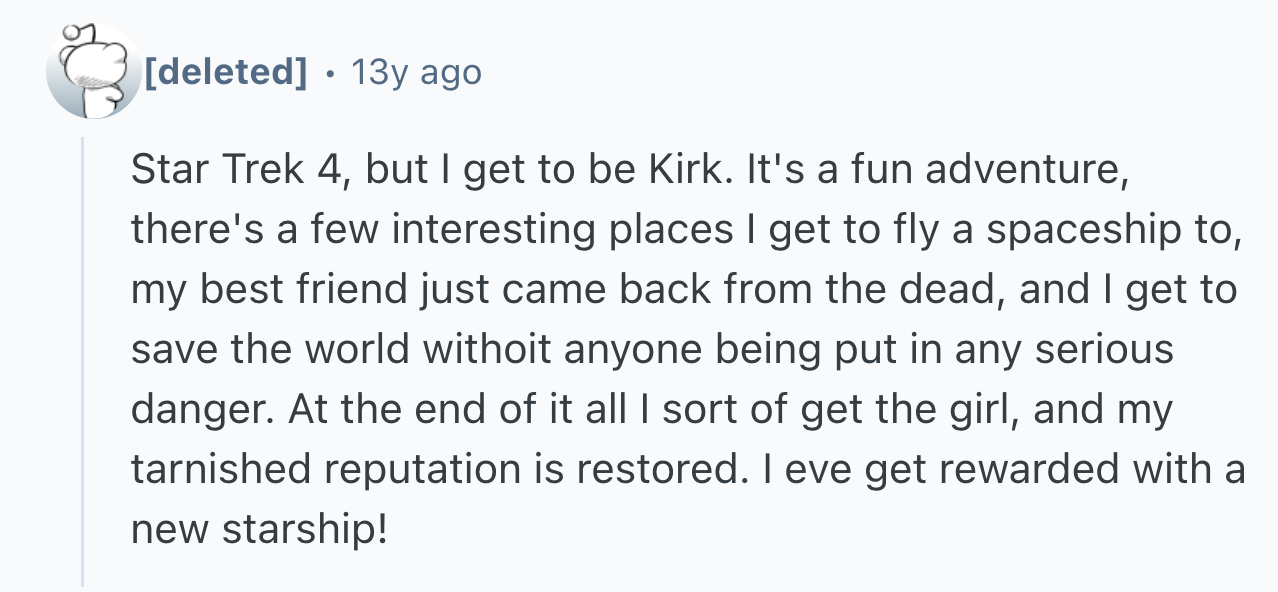
Task: Click the words "Star Trek 4" in the comment
Action: click(238, 170)
